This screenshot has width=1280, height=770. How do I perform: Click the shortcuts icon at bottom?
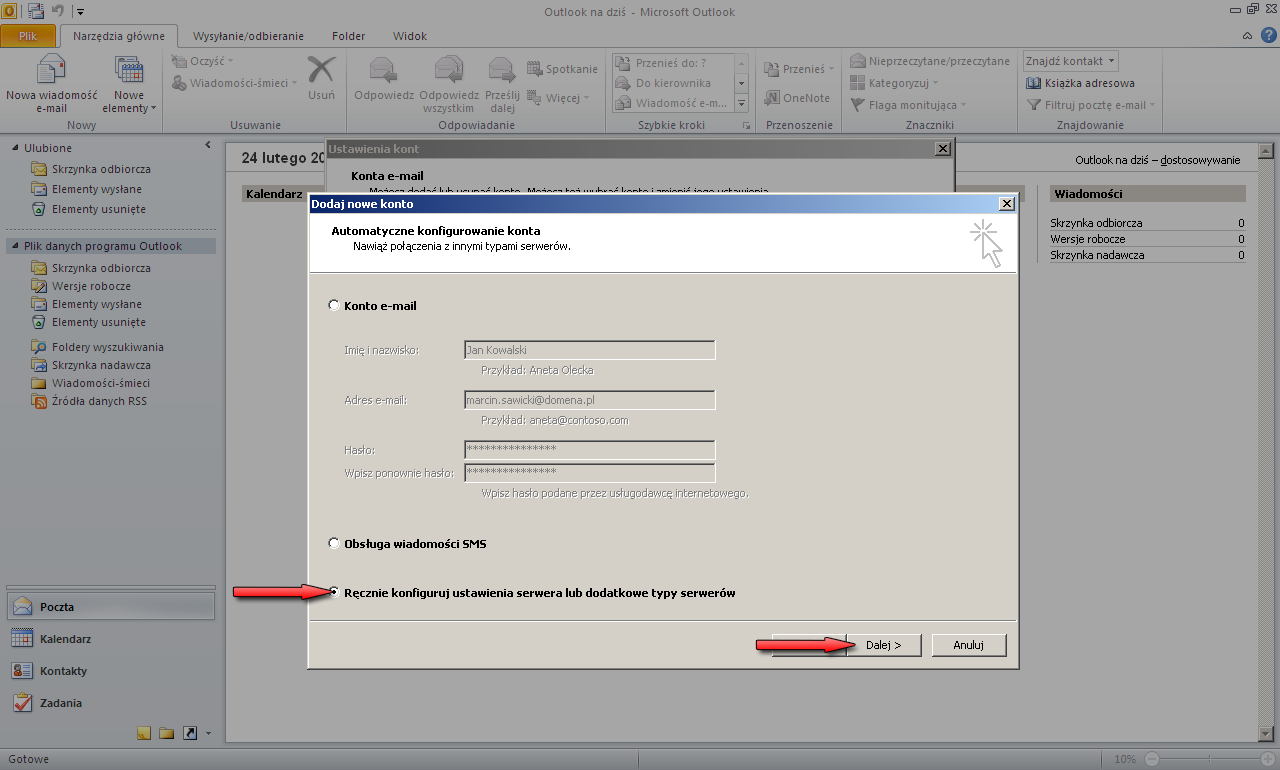(x=189, y=733)
